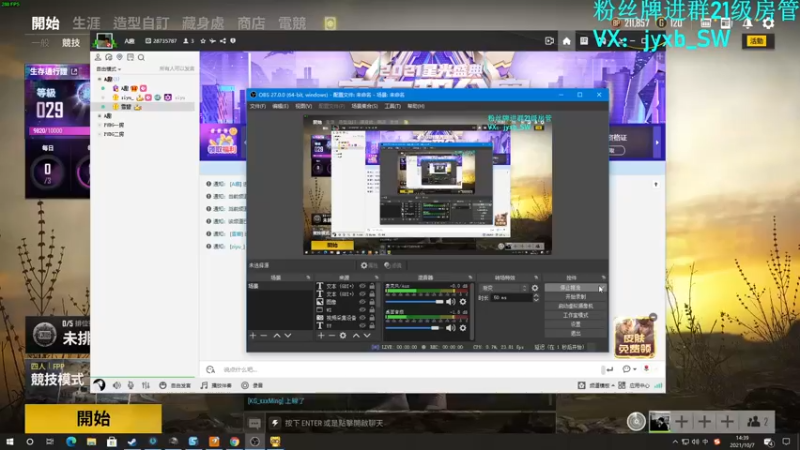Click the transition duration field showing 50 ms

(x=512, y=297)
